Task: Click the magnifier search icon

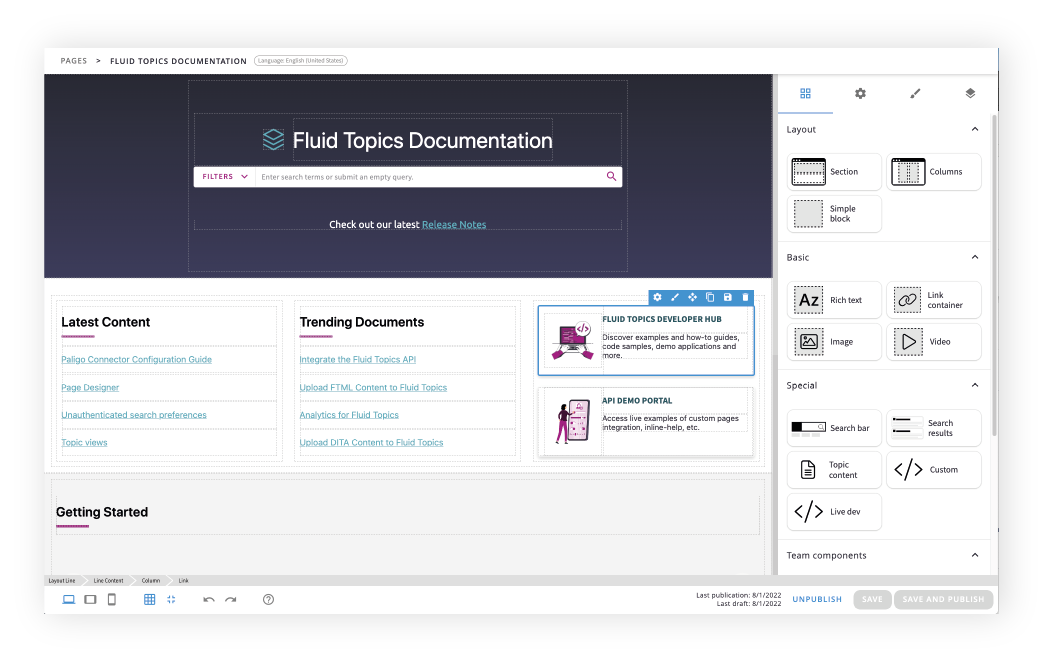Action: [x=611, y=176]
